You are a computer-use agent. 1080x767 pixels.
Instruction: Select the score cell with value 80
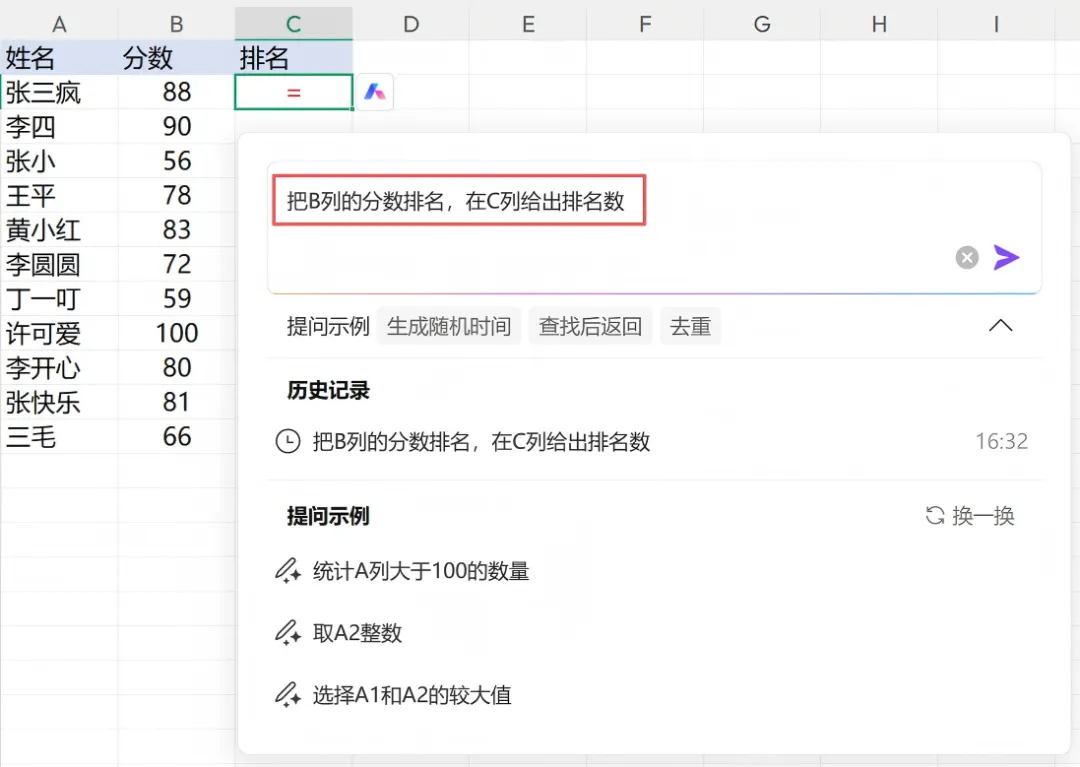[176, 368]
